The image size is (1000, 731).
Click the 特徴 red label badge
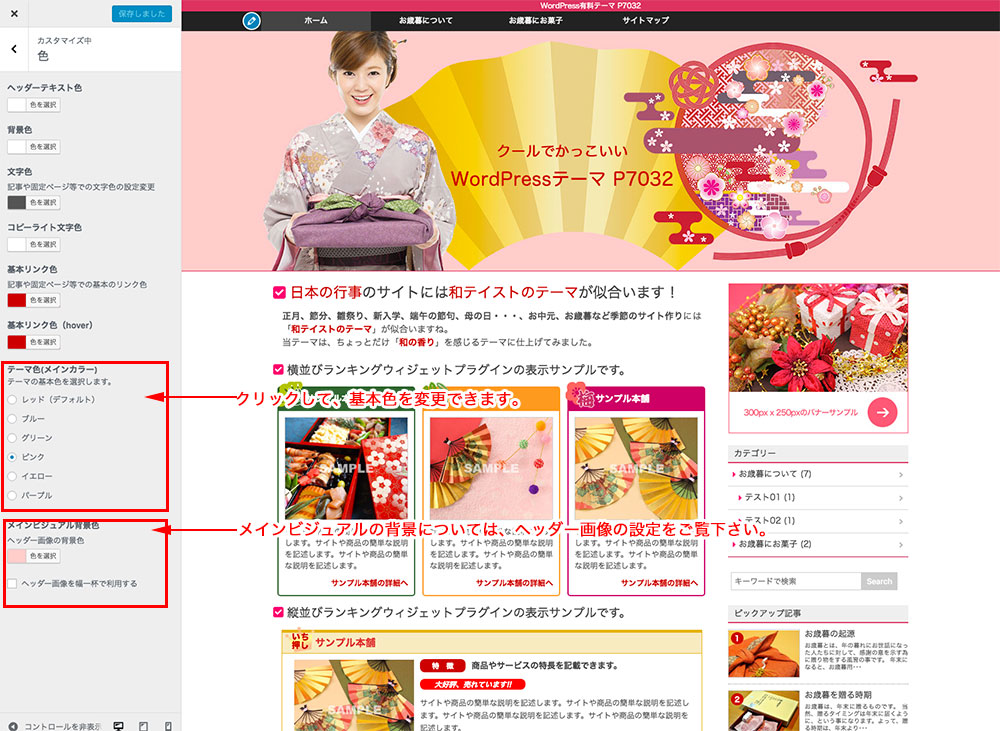tap(443, 665)
